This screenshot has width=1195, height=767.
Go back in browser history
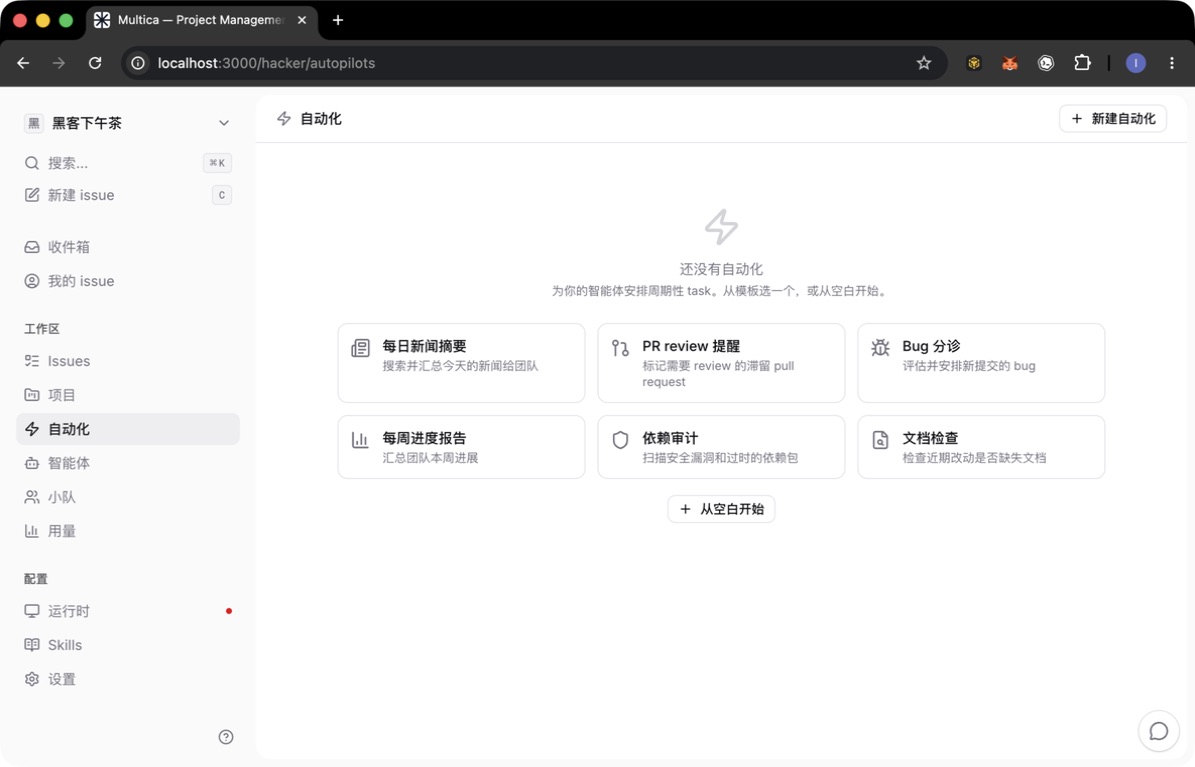coord(24,63)
